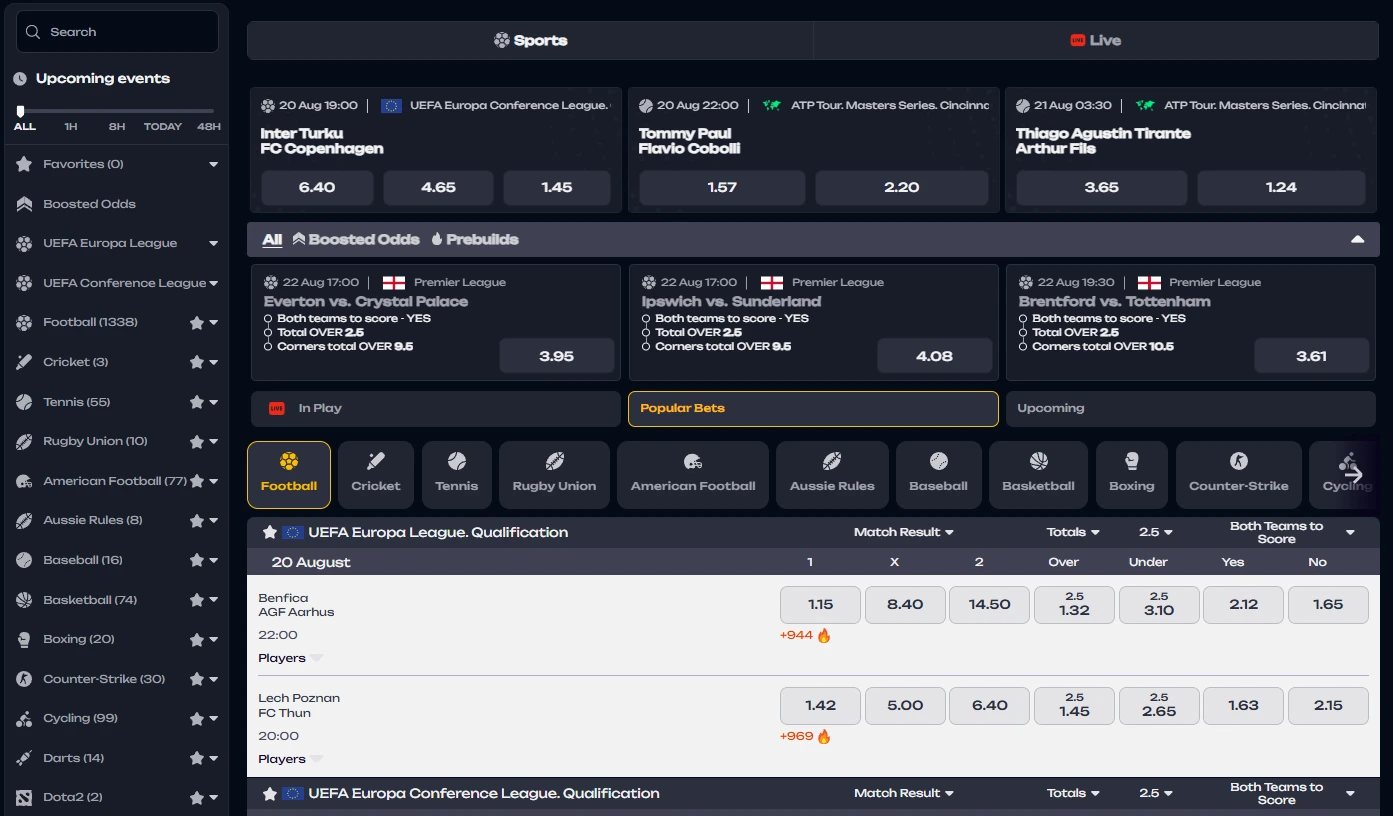Image resolution: width=1393 pixels, height=816 pixels.
Task: Switch to the Live tab
Action: point(1096,41)
